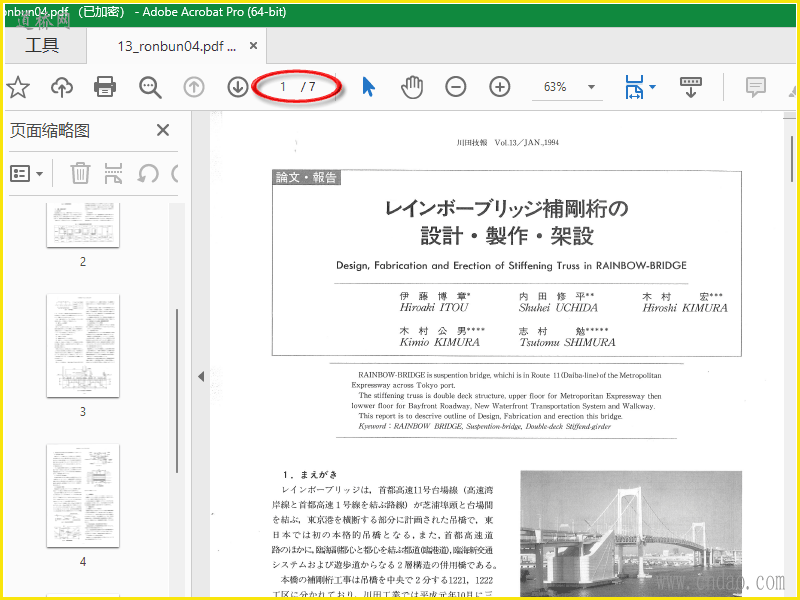This screenshot has width=800, height=600.
Task: Close the 页面缩略图 panel
Action: [x=163, y=130]
